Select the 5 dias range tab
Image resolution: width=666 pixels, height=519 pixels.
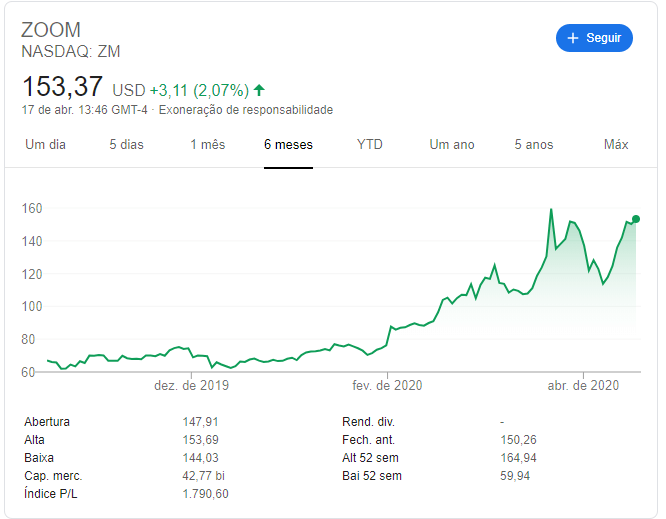coord(127,144)
